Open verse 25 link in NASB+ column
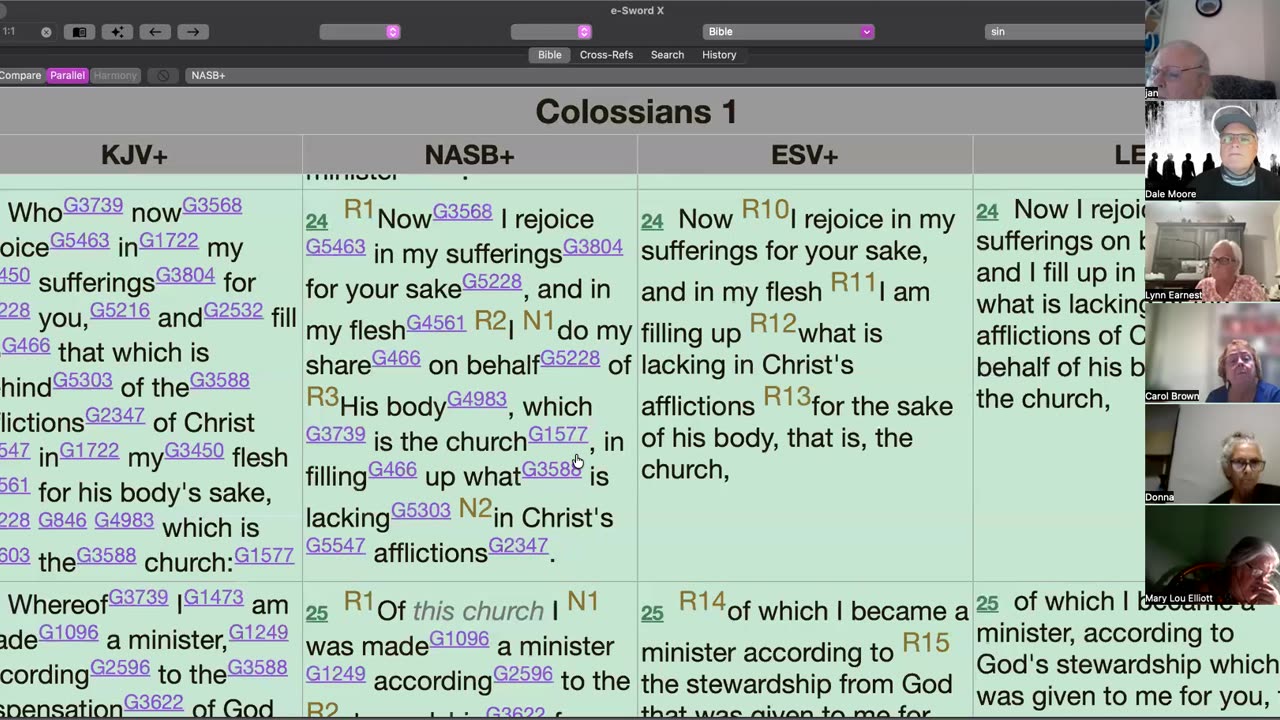The image size is (1280, 720). [x=317, y=613]
